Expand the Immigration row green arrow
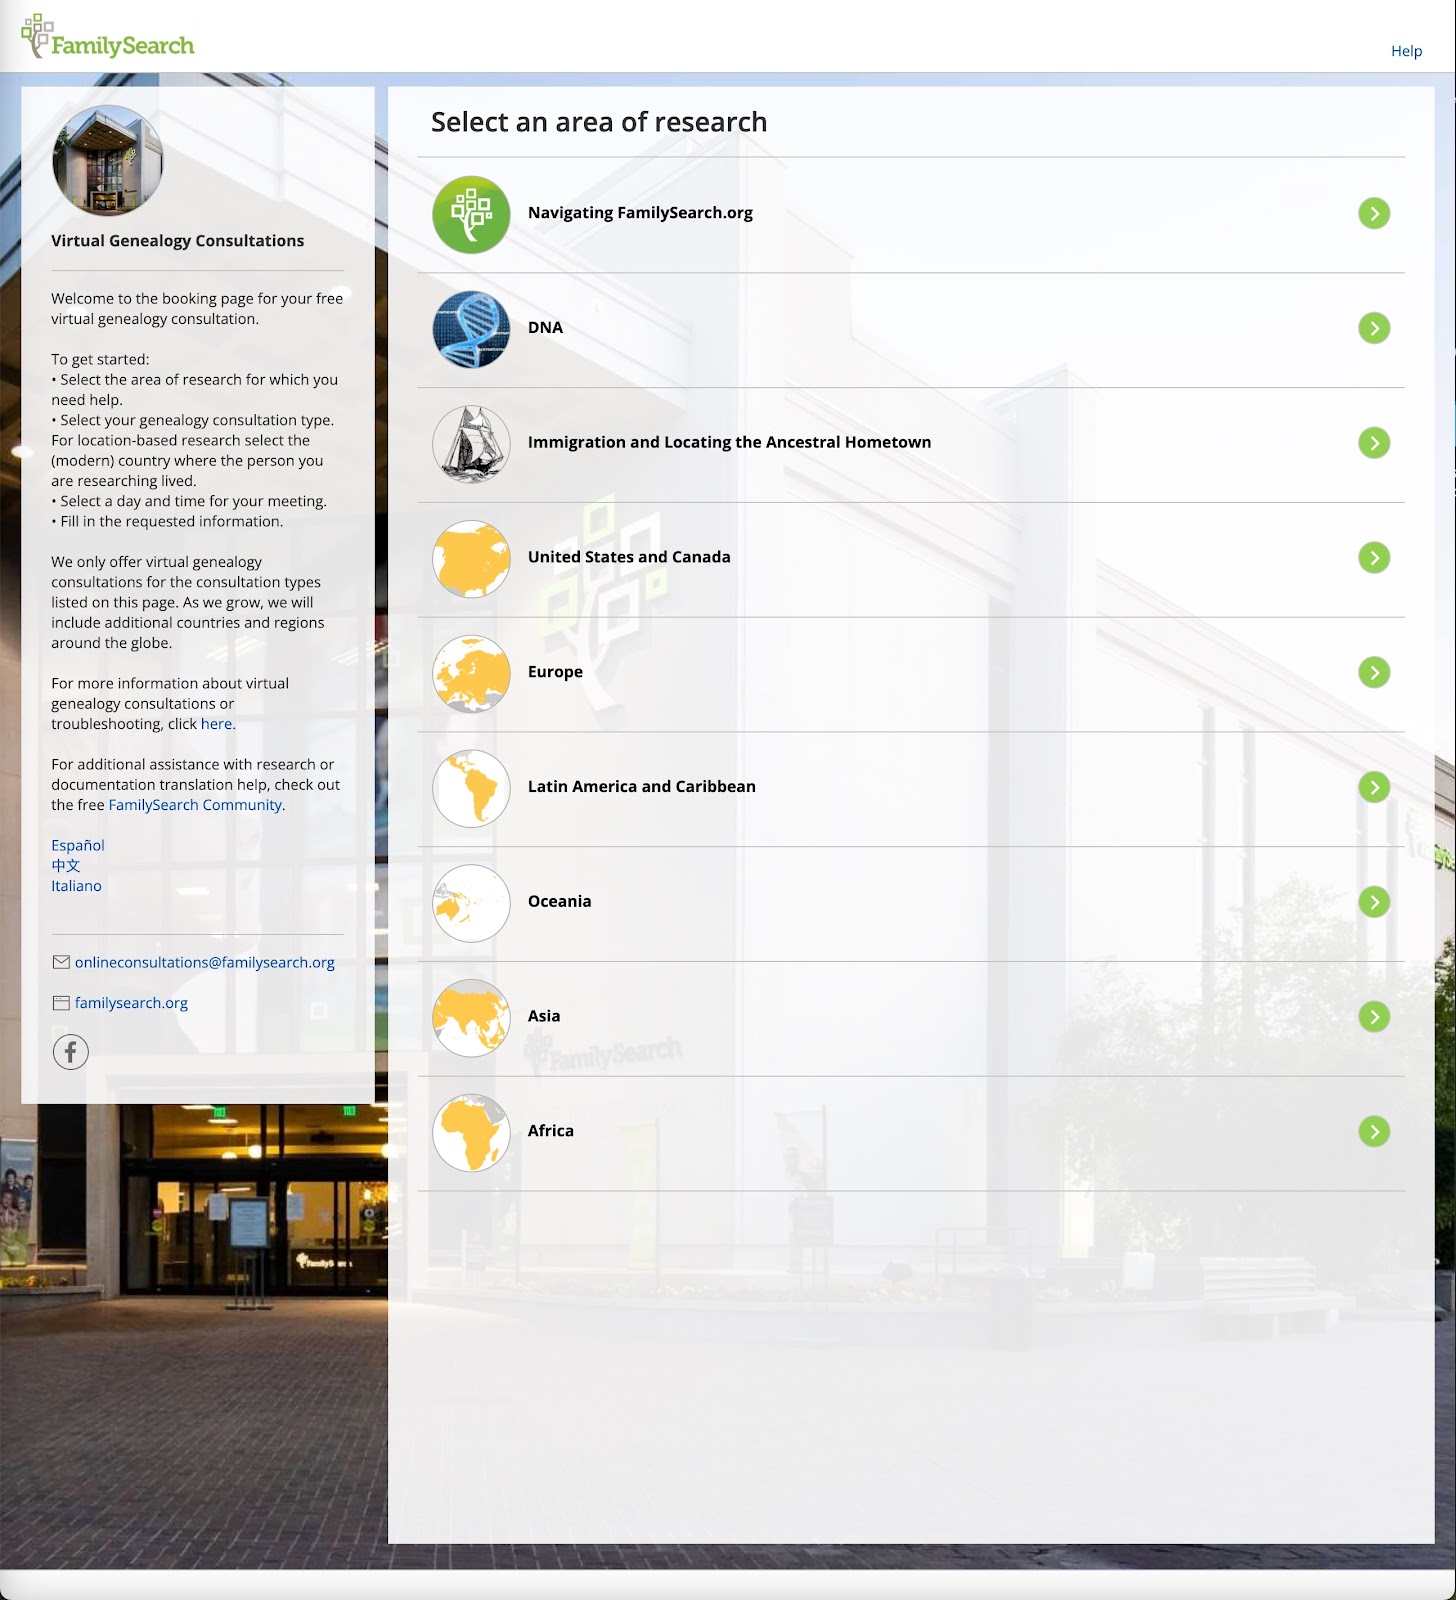 [1374, 443]
